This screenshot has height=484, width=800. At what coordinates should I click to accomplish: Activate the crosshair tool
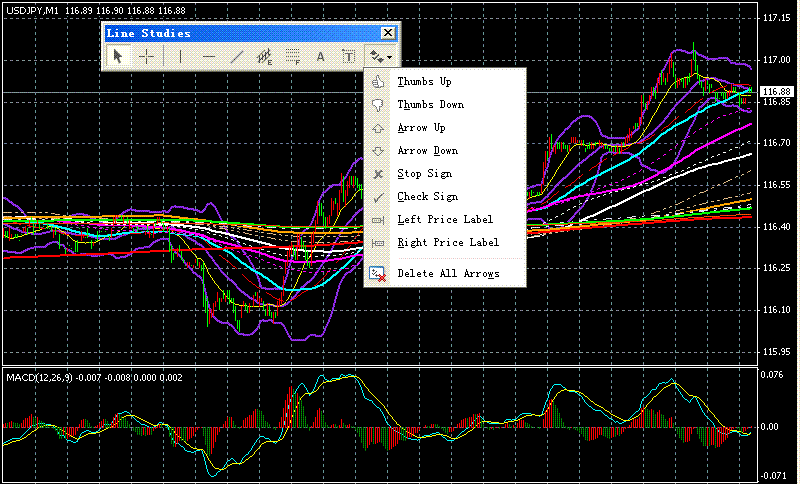pos(146,57)
